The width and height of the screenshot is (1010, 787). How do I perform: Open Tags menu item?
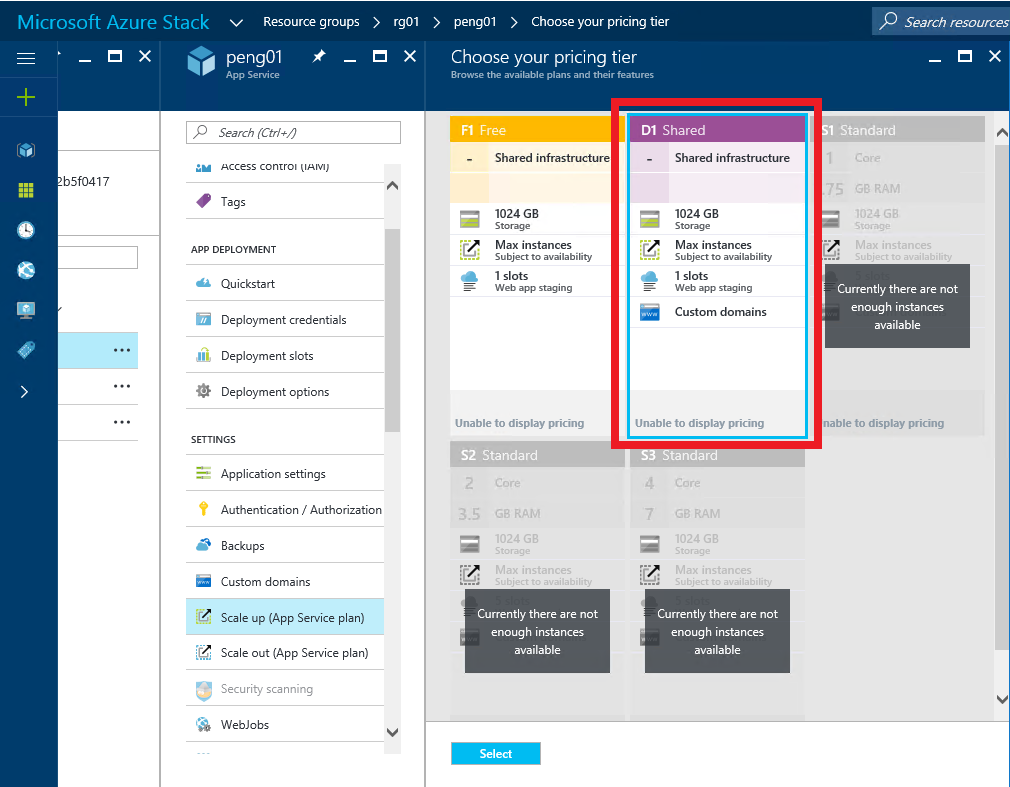click(285, 202)
